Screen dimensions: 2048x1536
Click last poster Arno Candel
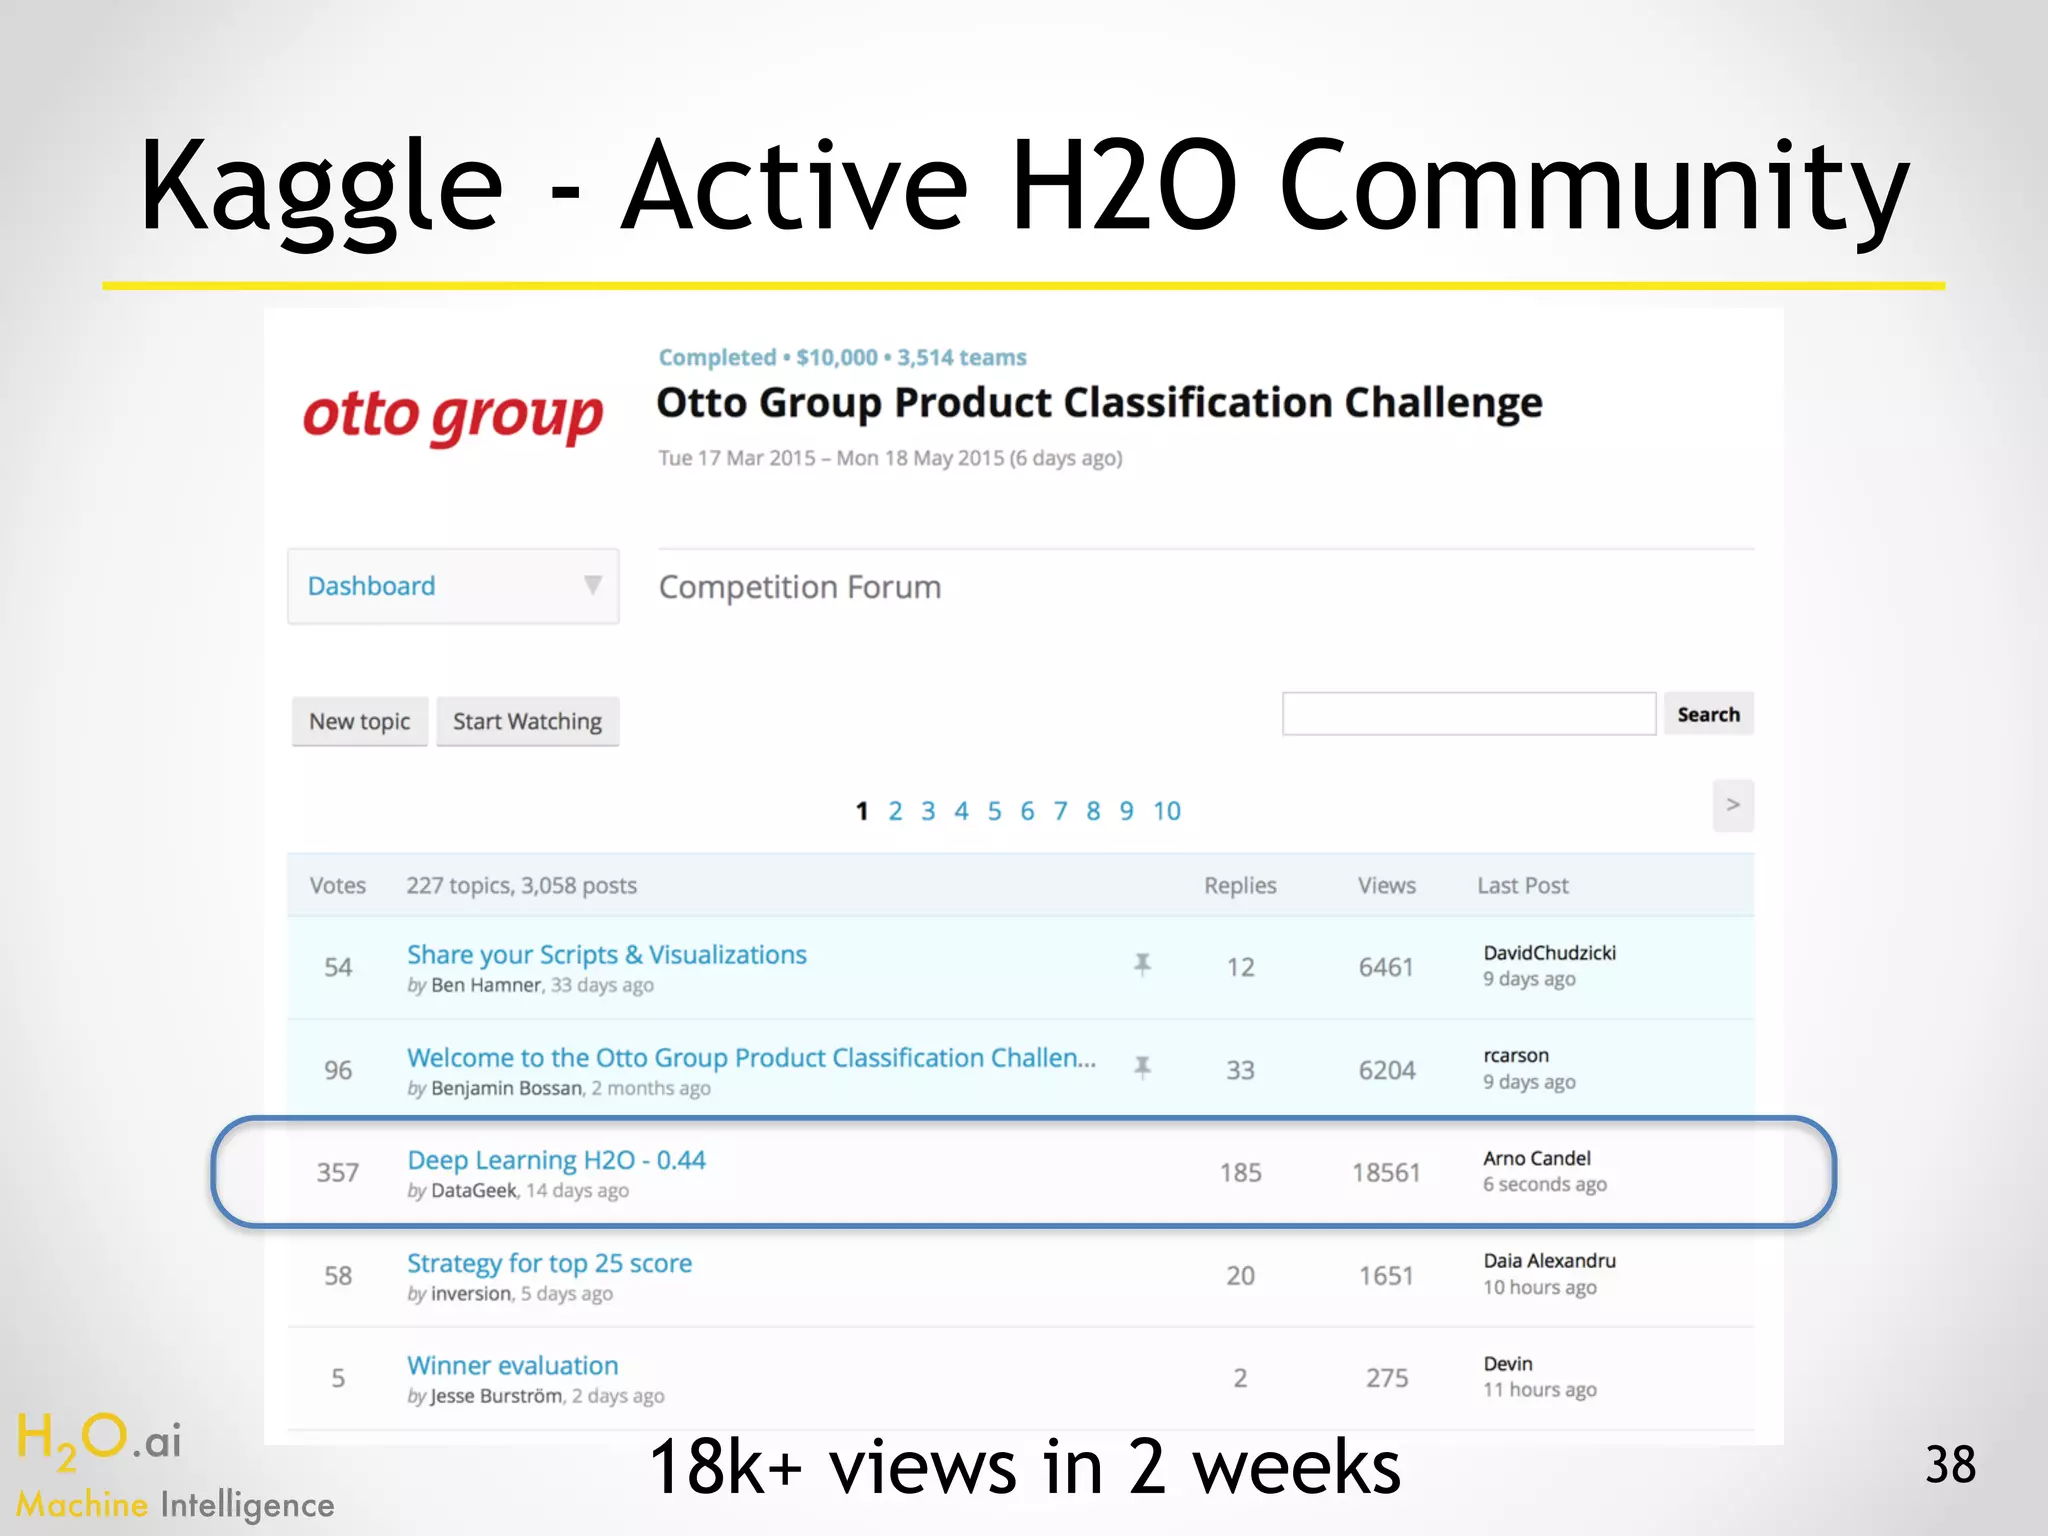tap(1537, 1158)
